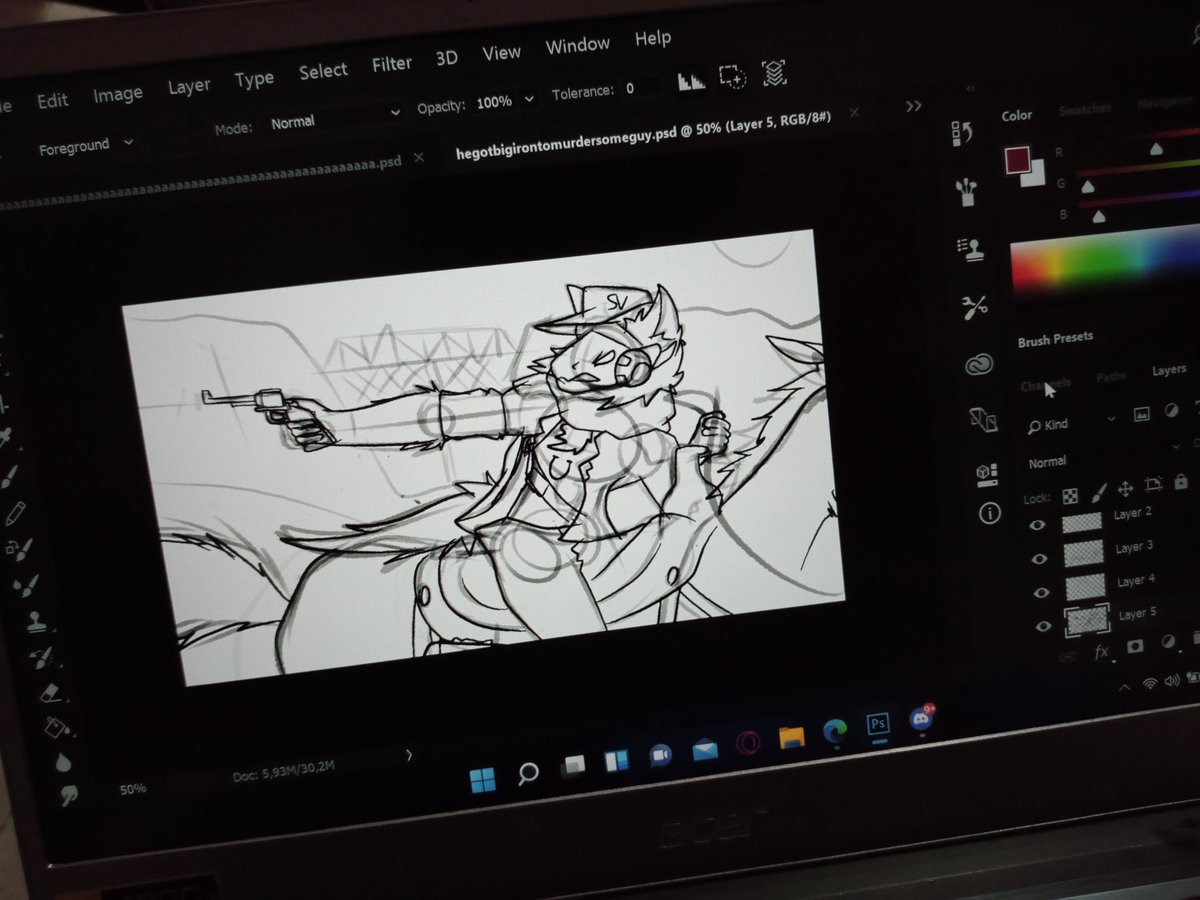1200x900 pixels.
Task: Switch to the Channels tab
Action: point(1046,384)
